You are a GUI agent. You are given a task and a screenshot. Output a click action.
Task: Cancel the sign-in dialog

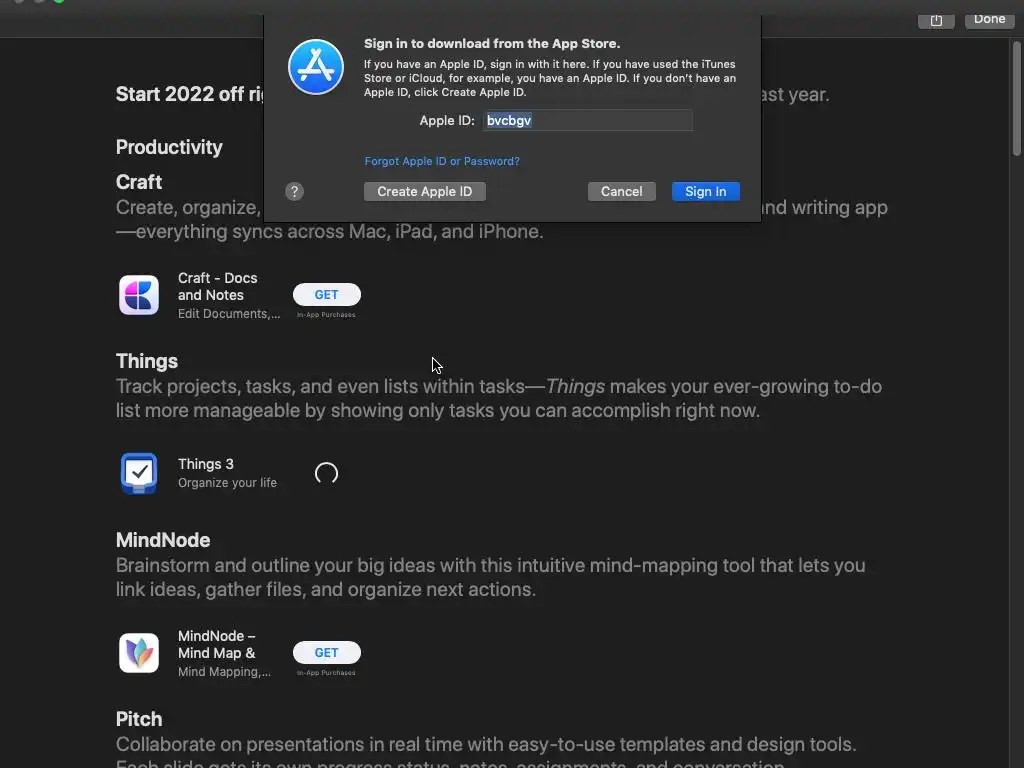pyautogui.click(x=622, y=191)
